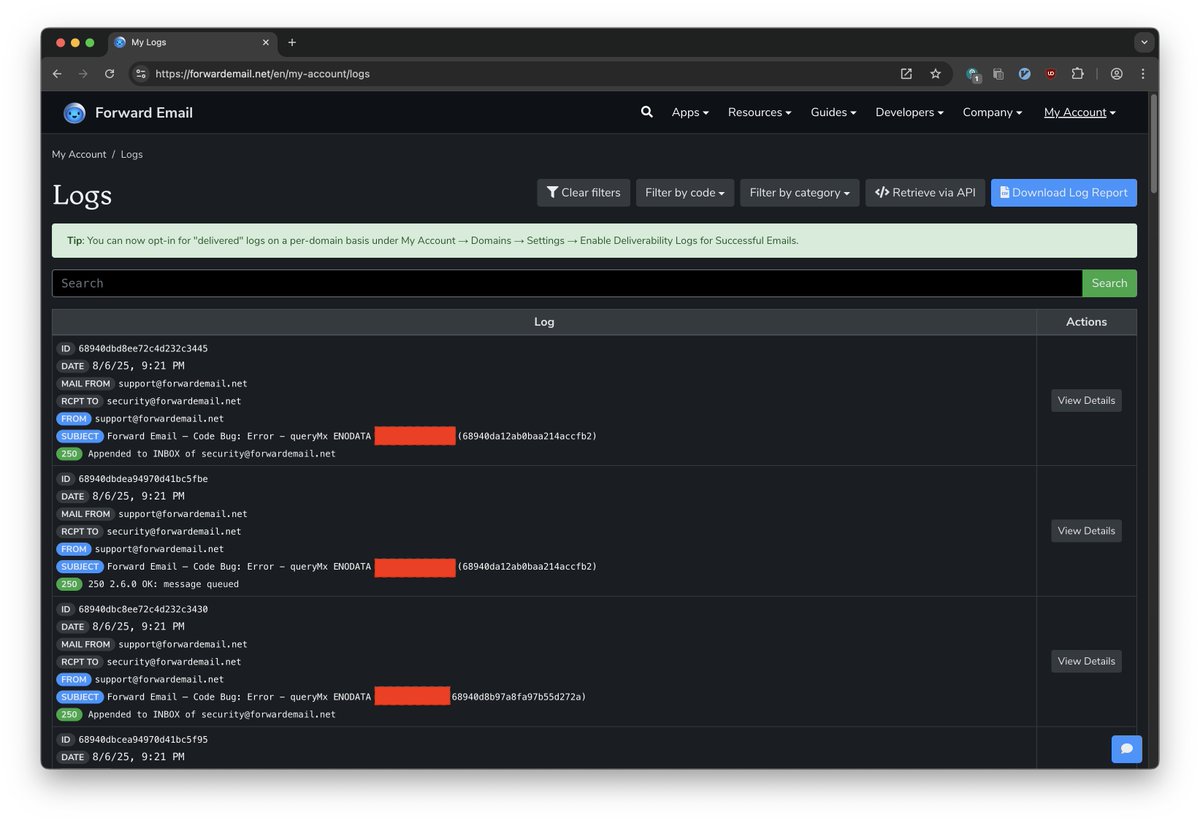Viewport: 1200px width, 823px height.
Task: Click Download Log Report button
Action: (1064, 193)
